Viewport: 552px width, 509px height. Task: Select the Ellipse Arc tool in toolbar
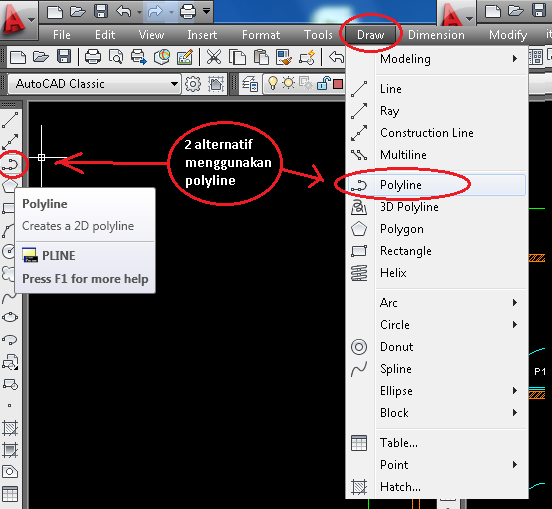(10, 340)
